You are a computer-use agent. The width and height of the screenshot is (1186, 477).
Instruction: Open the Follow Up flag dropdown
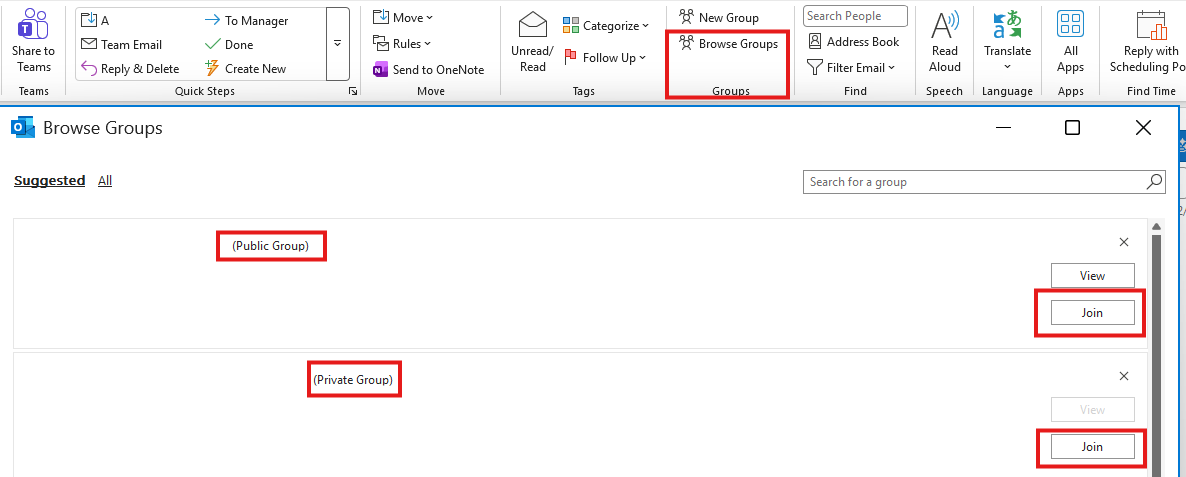click(605, 57)
